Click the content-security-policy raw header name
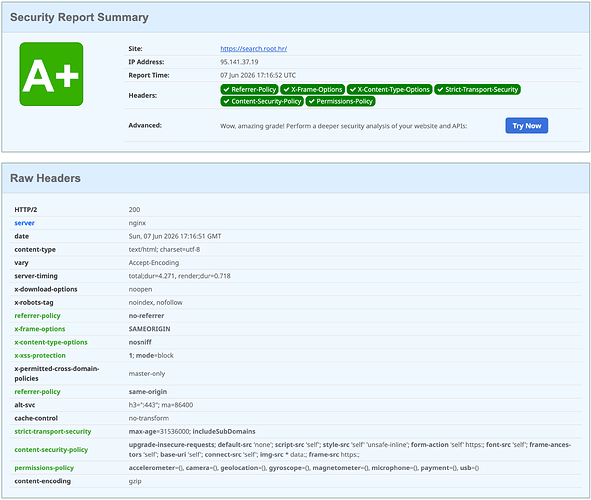591x500 pixels. point(51,450)
